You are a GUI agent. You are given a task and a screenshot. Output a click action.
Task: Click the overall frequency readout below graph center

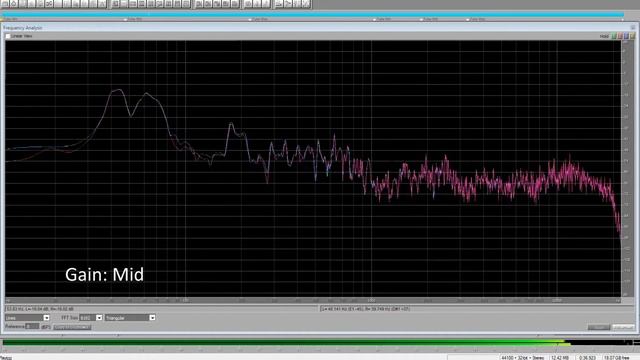[x=366, y=309]
